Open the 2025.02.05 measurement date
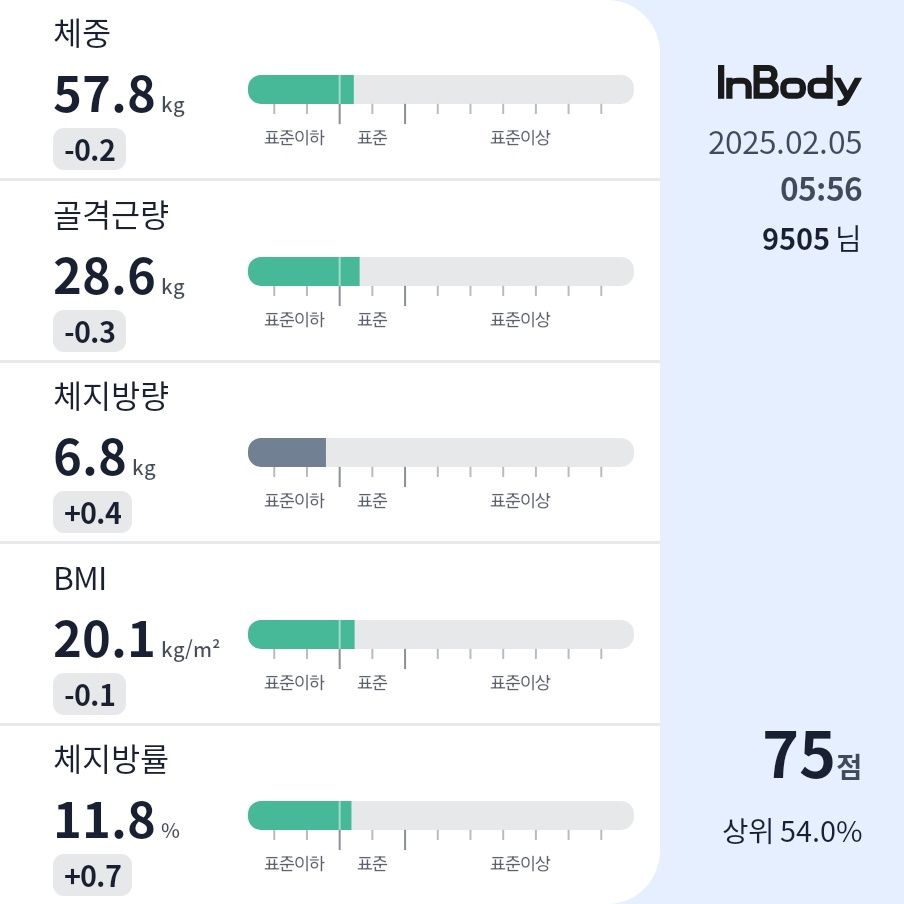Image resolution: width=904 pixels, height=904 pixels. [785, 142]
